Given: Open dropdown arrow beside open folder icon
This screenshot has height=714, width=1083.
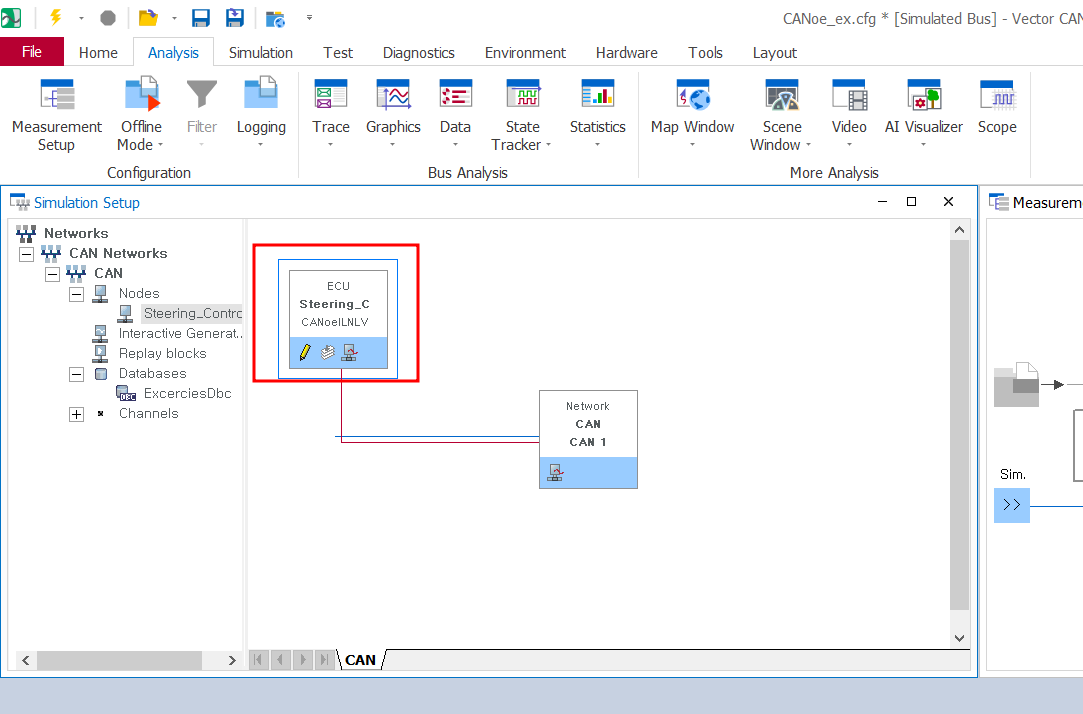Looking at the screenshot, I should [x=174, y=18].
